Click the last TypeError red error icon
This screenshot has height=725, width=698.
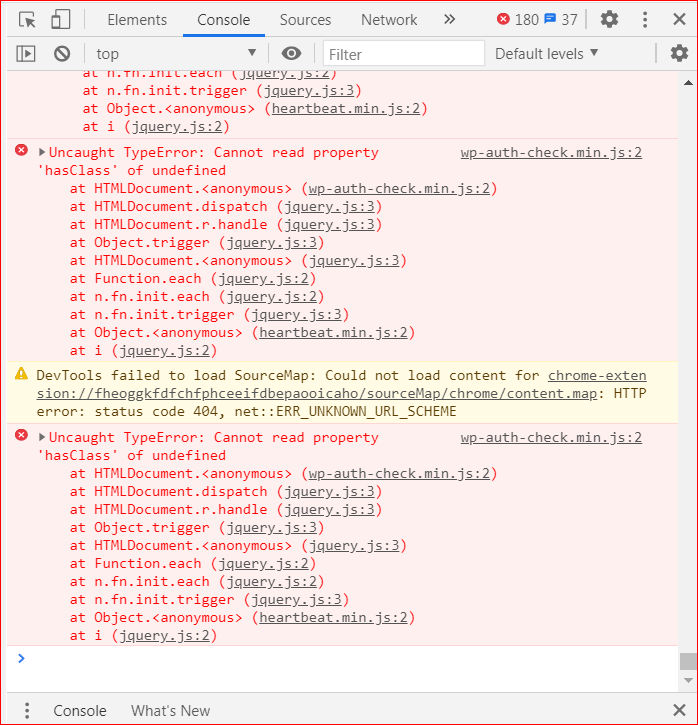(x=21, y=435)
